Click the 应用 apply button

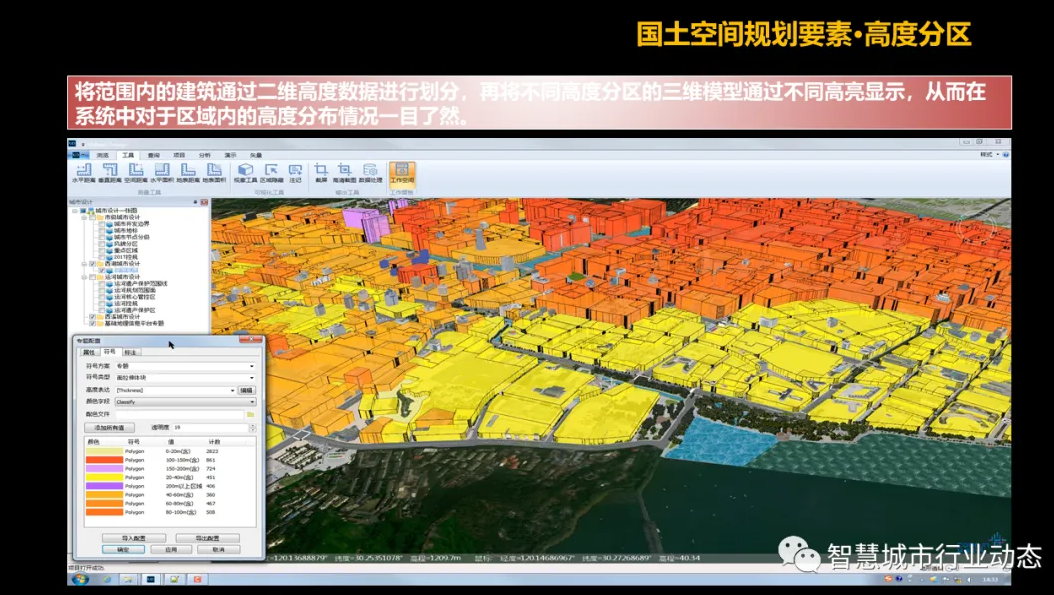click(171, 549)
